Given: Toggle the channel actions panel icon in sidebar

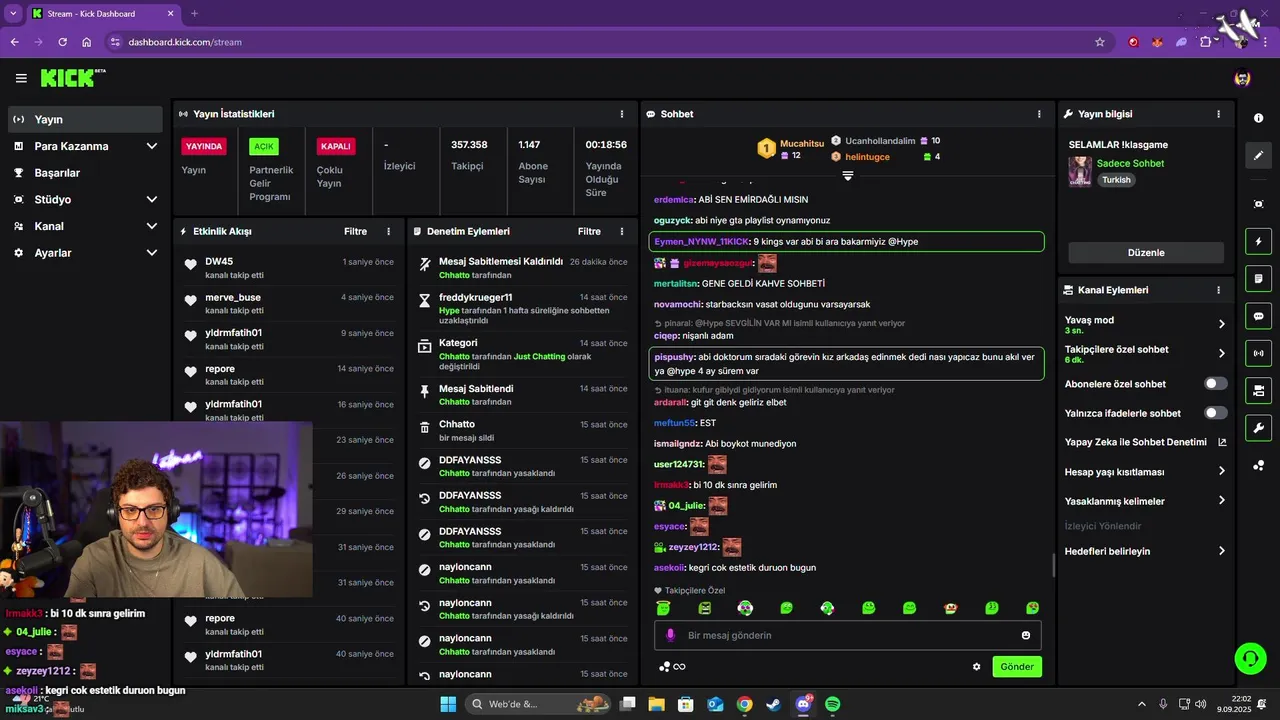Looking at the screenshot, I should (x=1258, y=390).
